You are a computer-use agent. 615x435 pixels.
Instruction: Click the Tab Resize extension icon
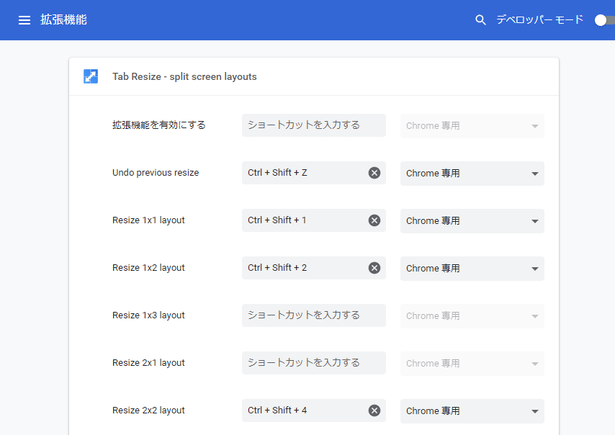pos(91,76)
